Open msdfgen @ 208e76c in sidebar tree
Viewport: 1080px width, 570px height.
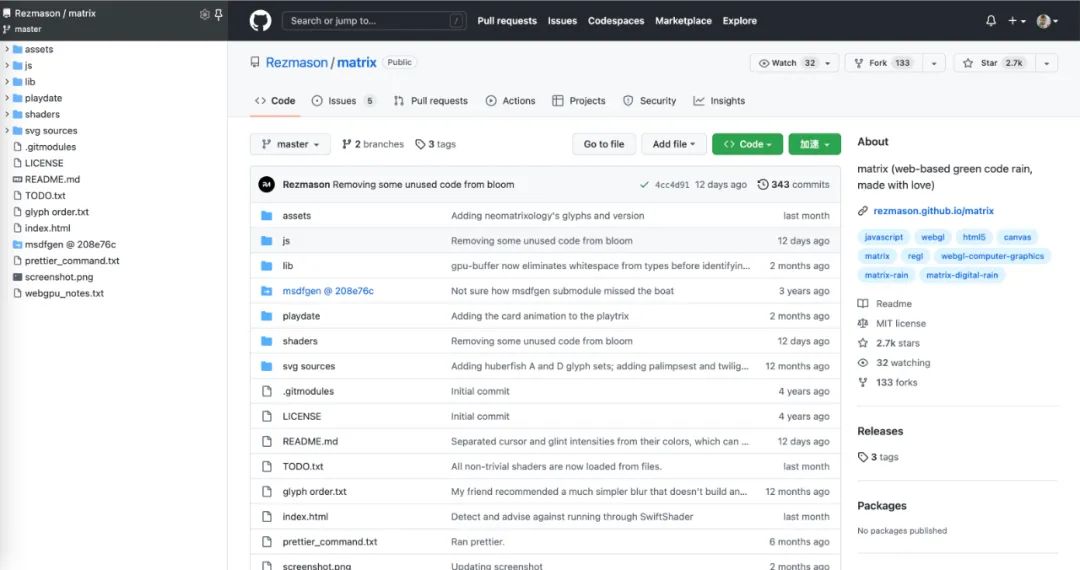(x=70, y=244)
